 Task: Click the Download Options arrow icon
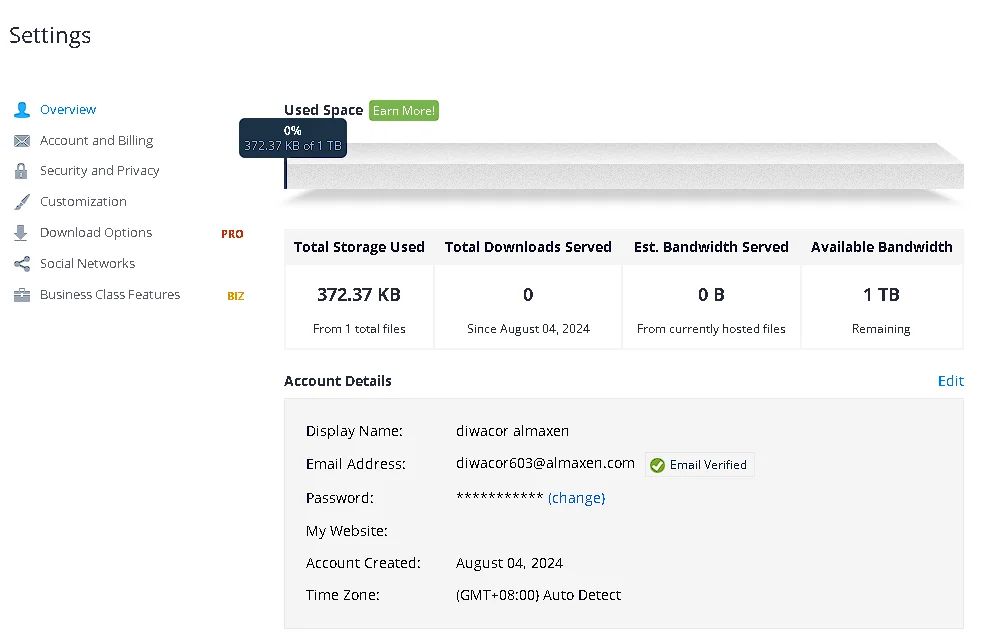click(21, 233)
